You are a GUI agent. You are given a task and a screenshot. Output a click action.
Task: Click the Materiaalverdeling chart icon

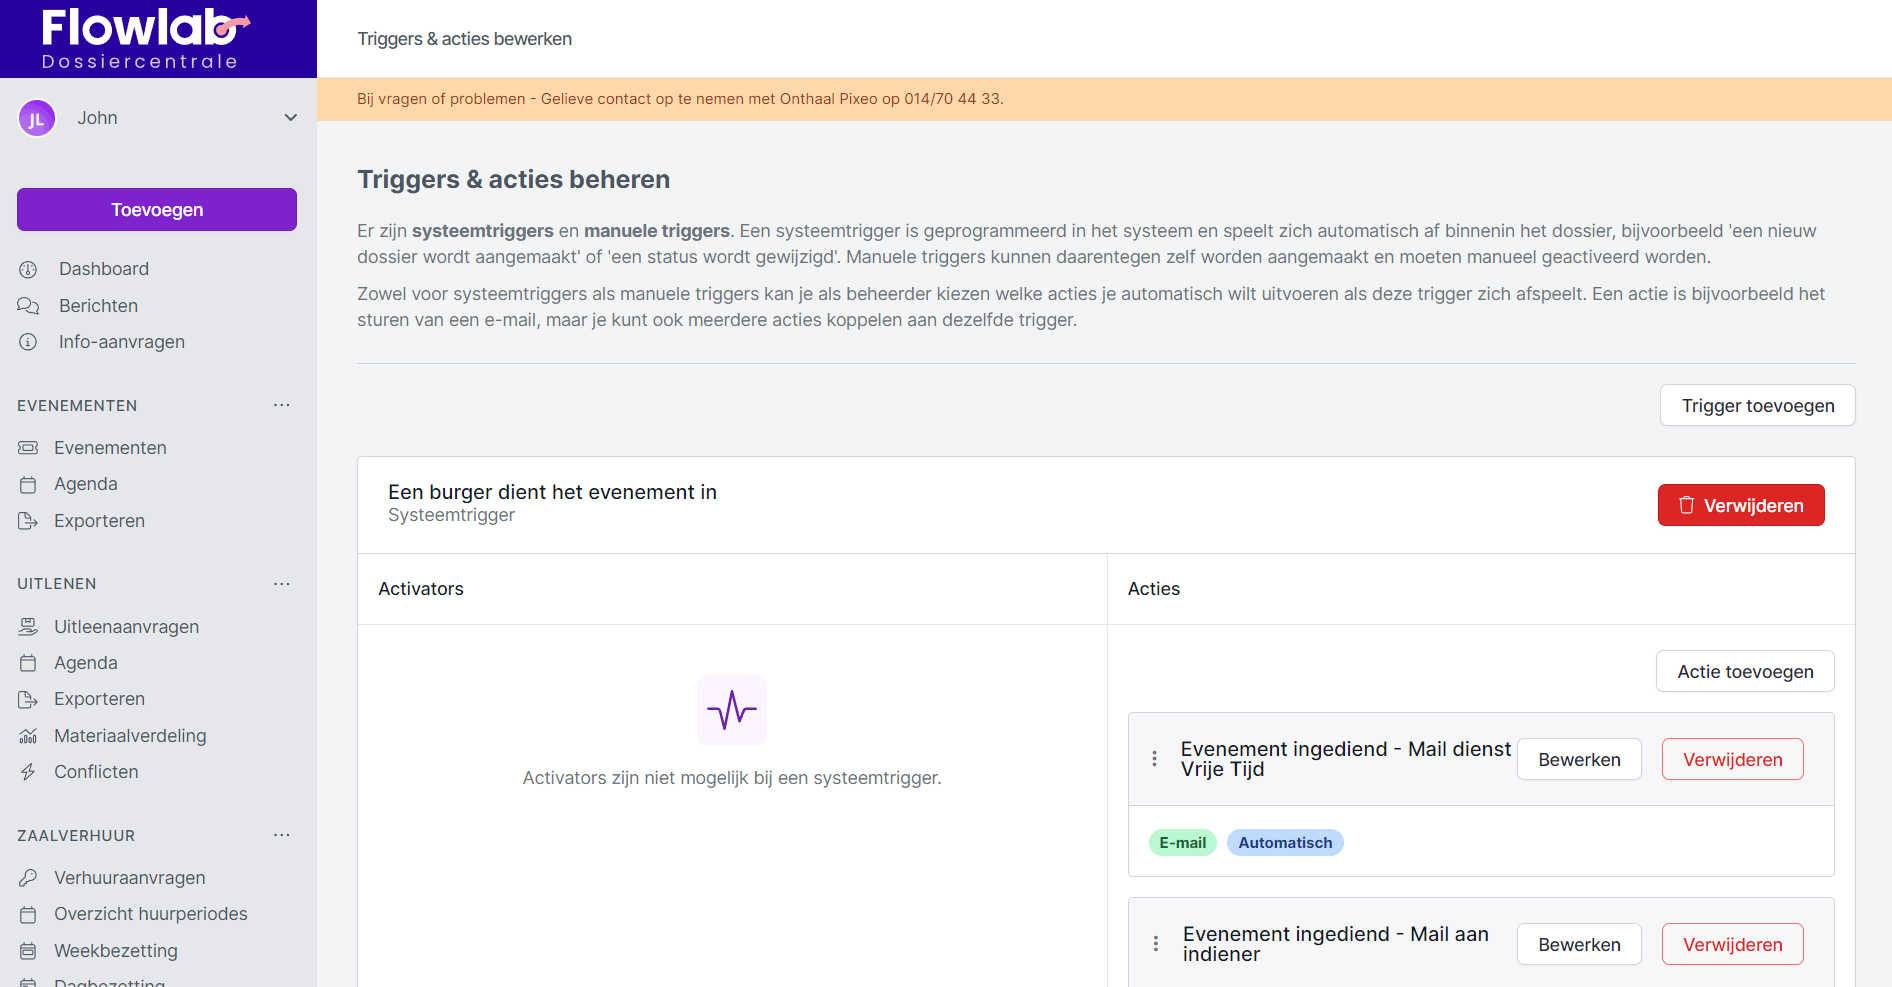click(x=28, y=736)
